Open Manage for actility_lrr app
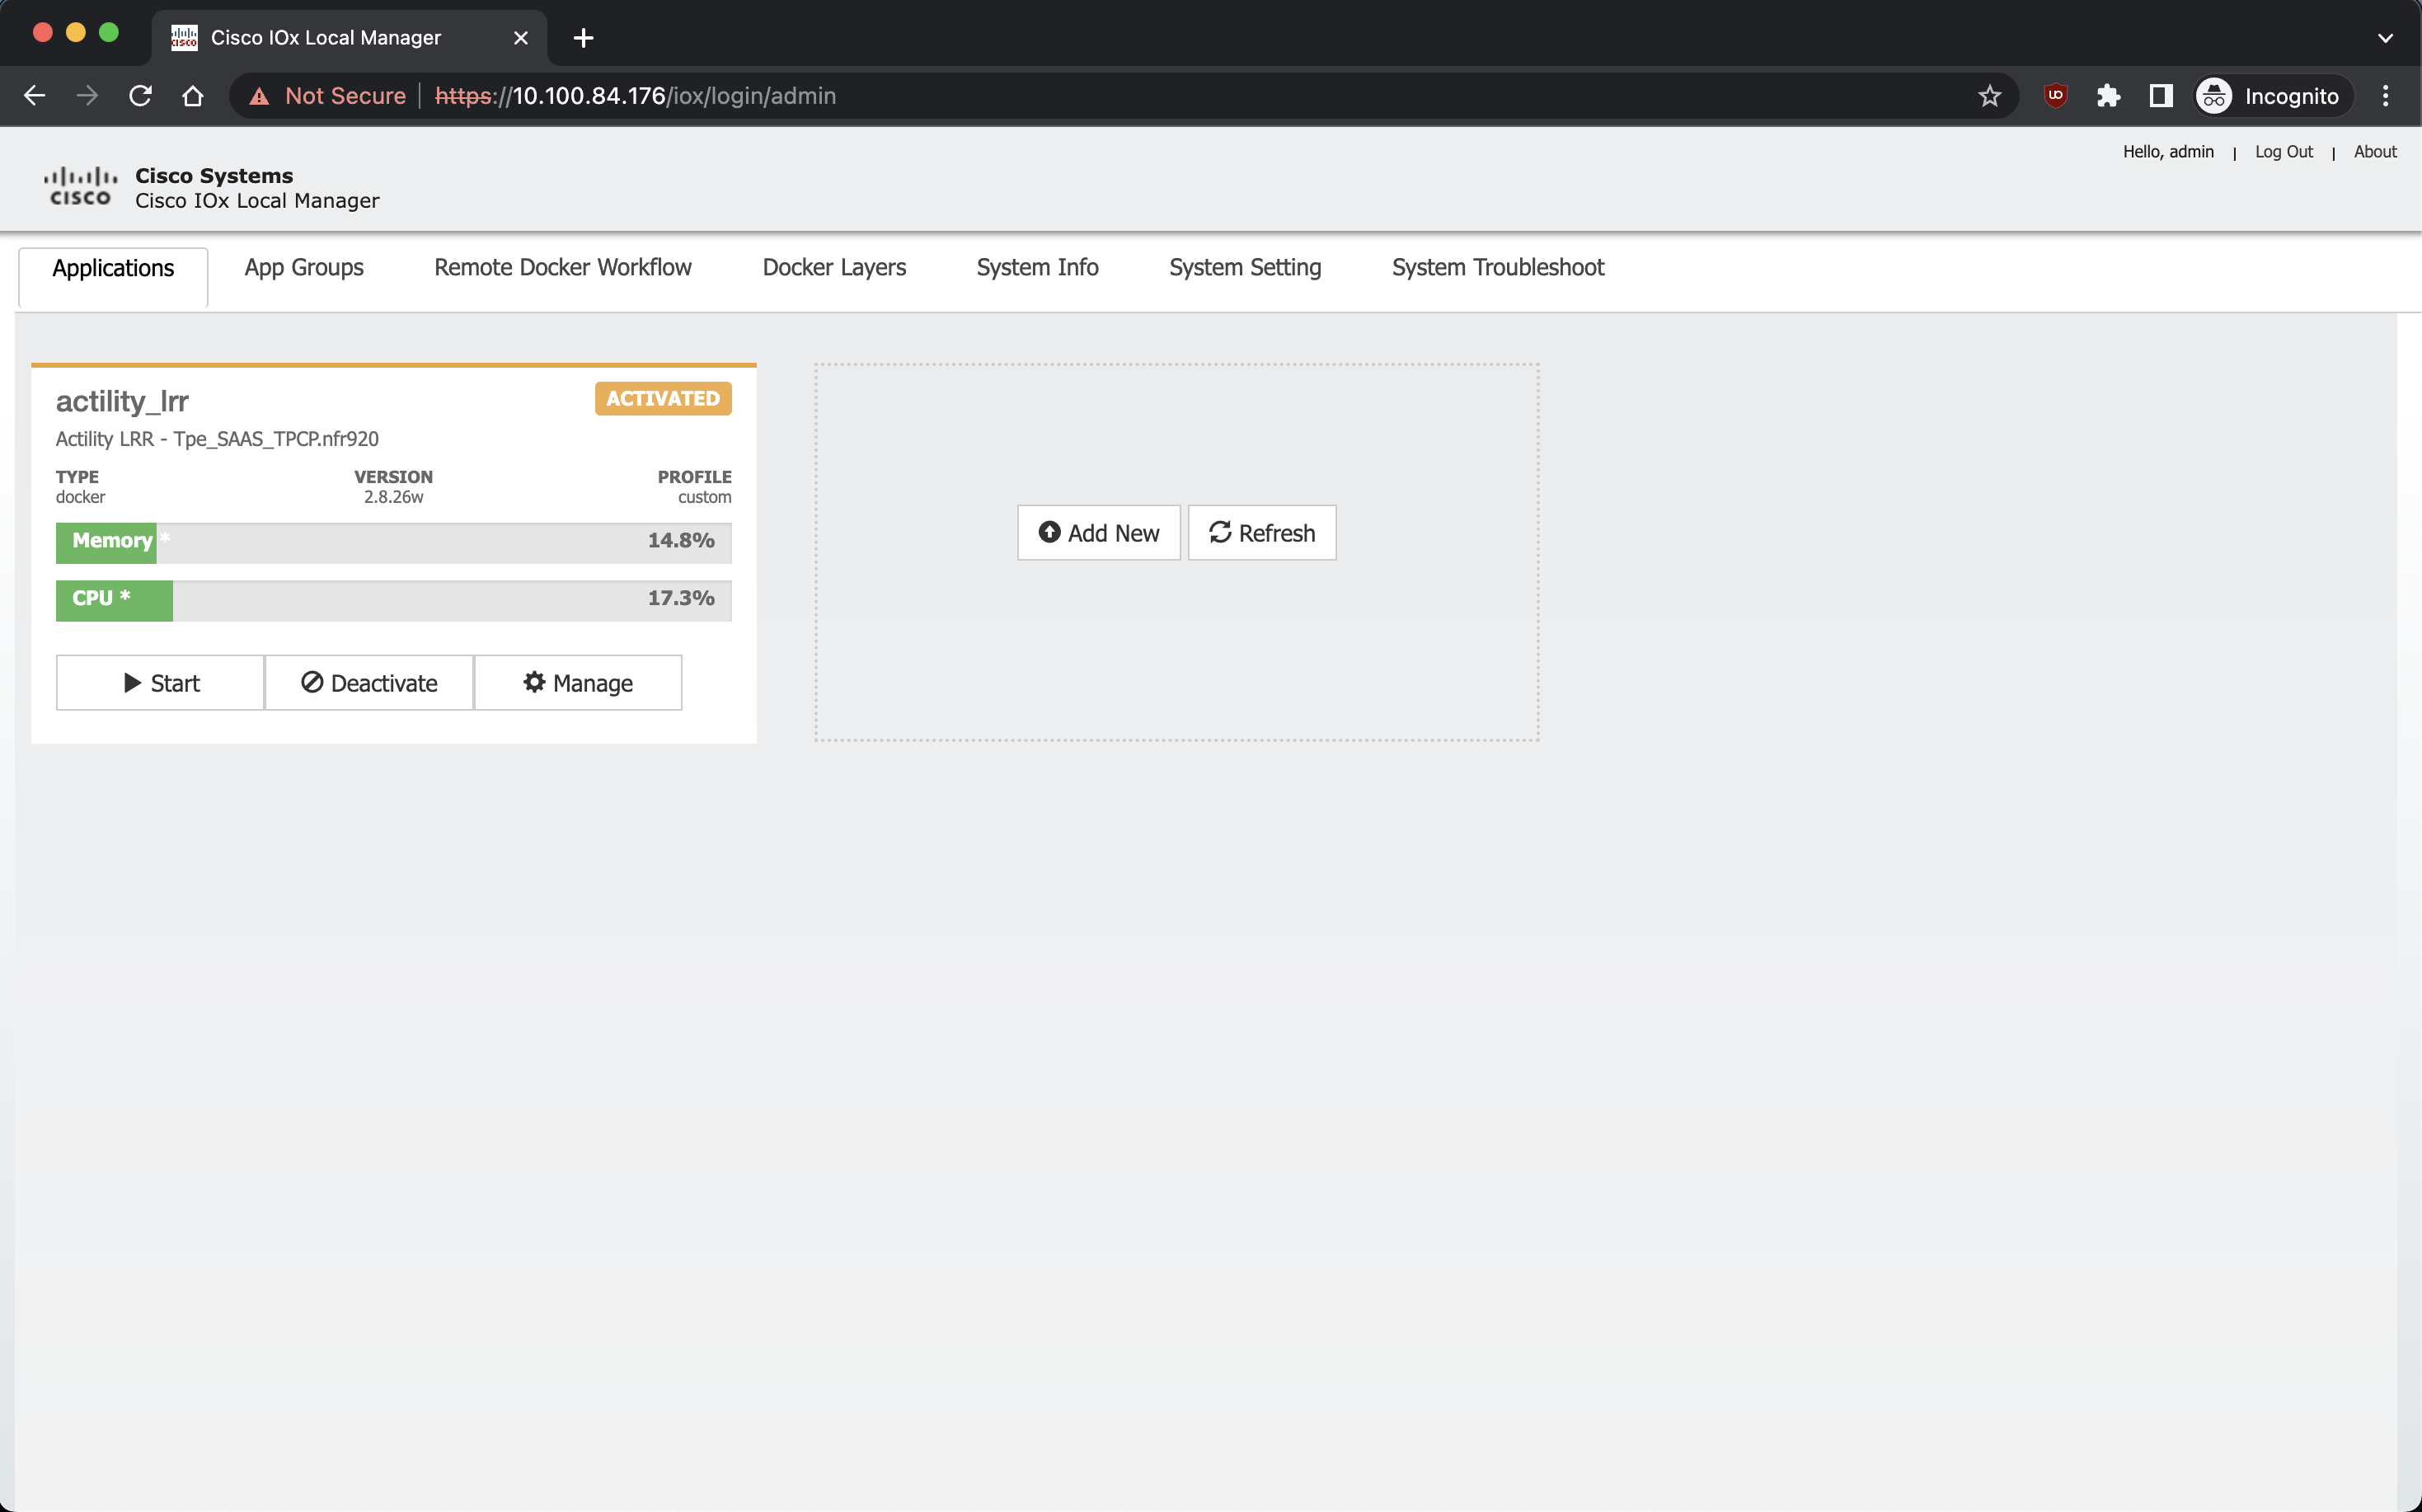 [578, 683]
